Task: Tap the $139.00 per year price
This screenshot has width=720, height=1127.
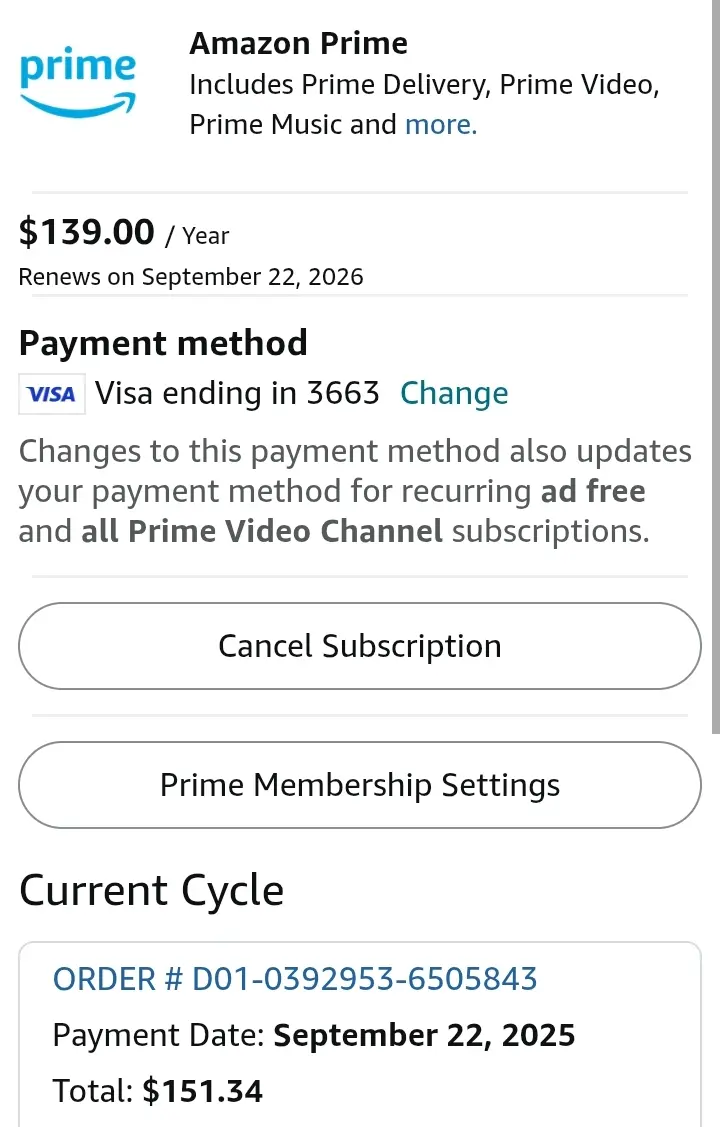Action: click(124, 233)
